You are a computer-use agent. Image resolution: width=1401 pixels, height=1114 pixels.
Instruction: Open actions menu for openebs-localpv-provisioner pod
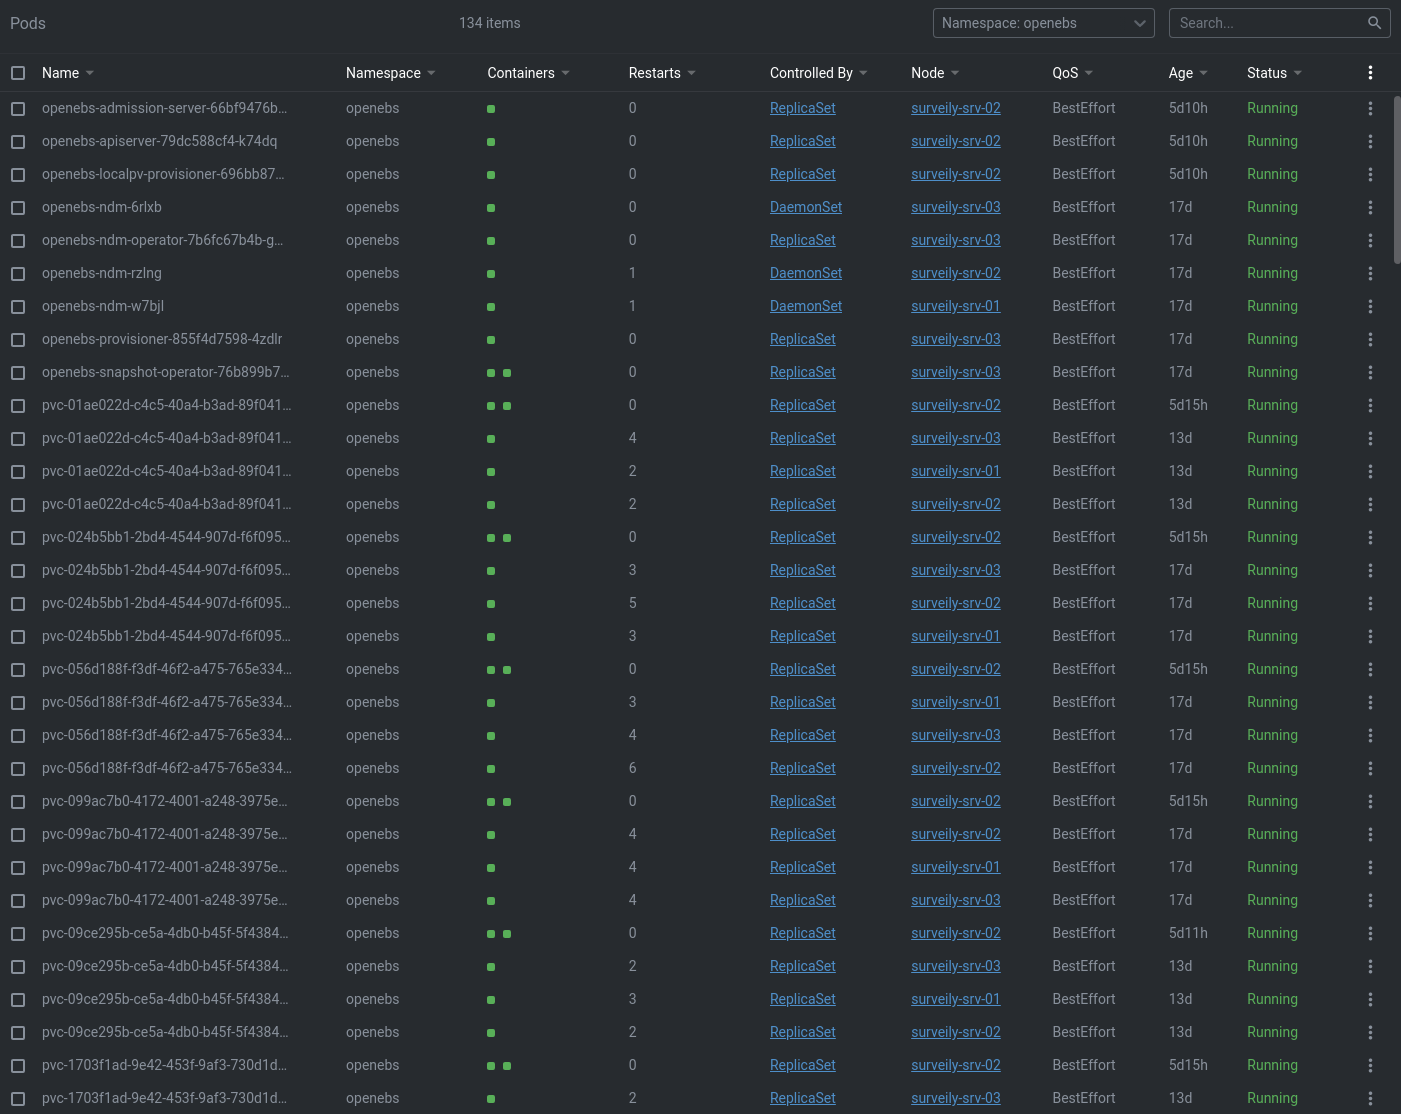point(1370,174)
